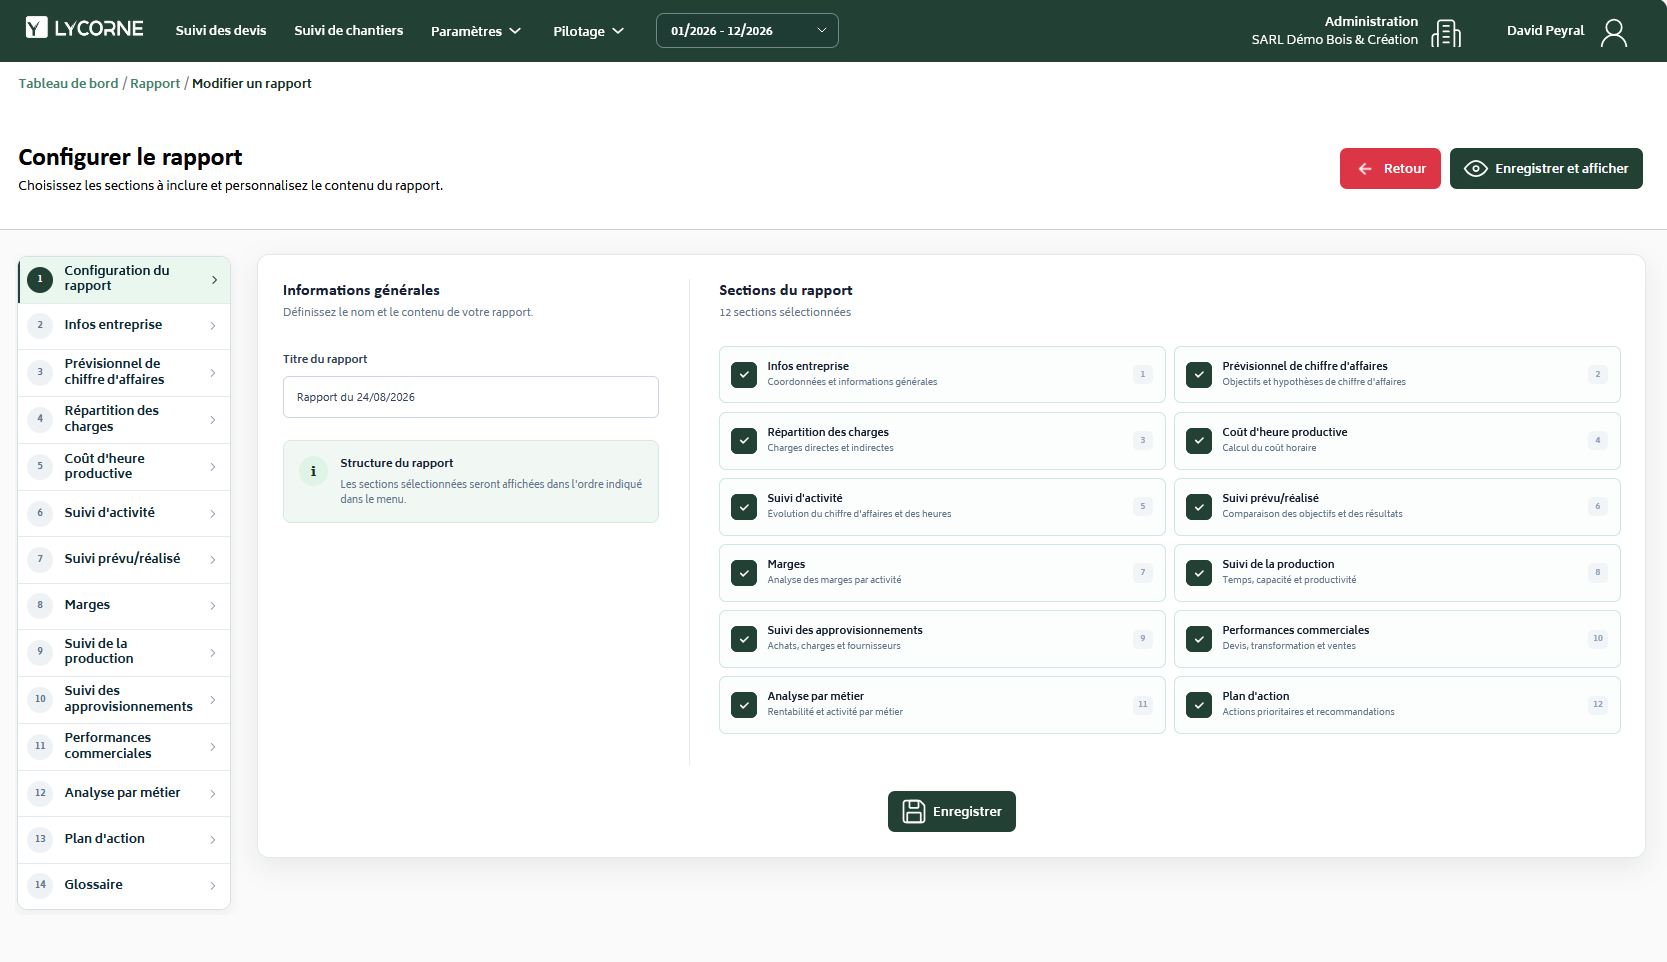Screen dimensions: 1667x962
Task: Deselect Suivi prévu/réalisé section checkbox
Action: [x=1199, y=507]
